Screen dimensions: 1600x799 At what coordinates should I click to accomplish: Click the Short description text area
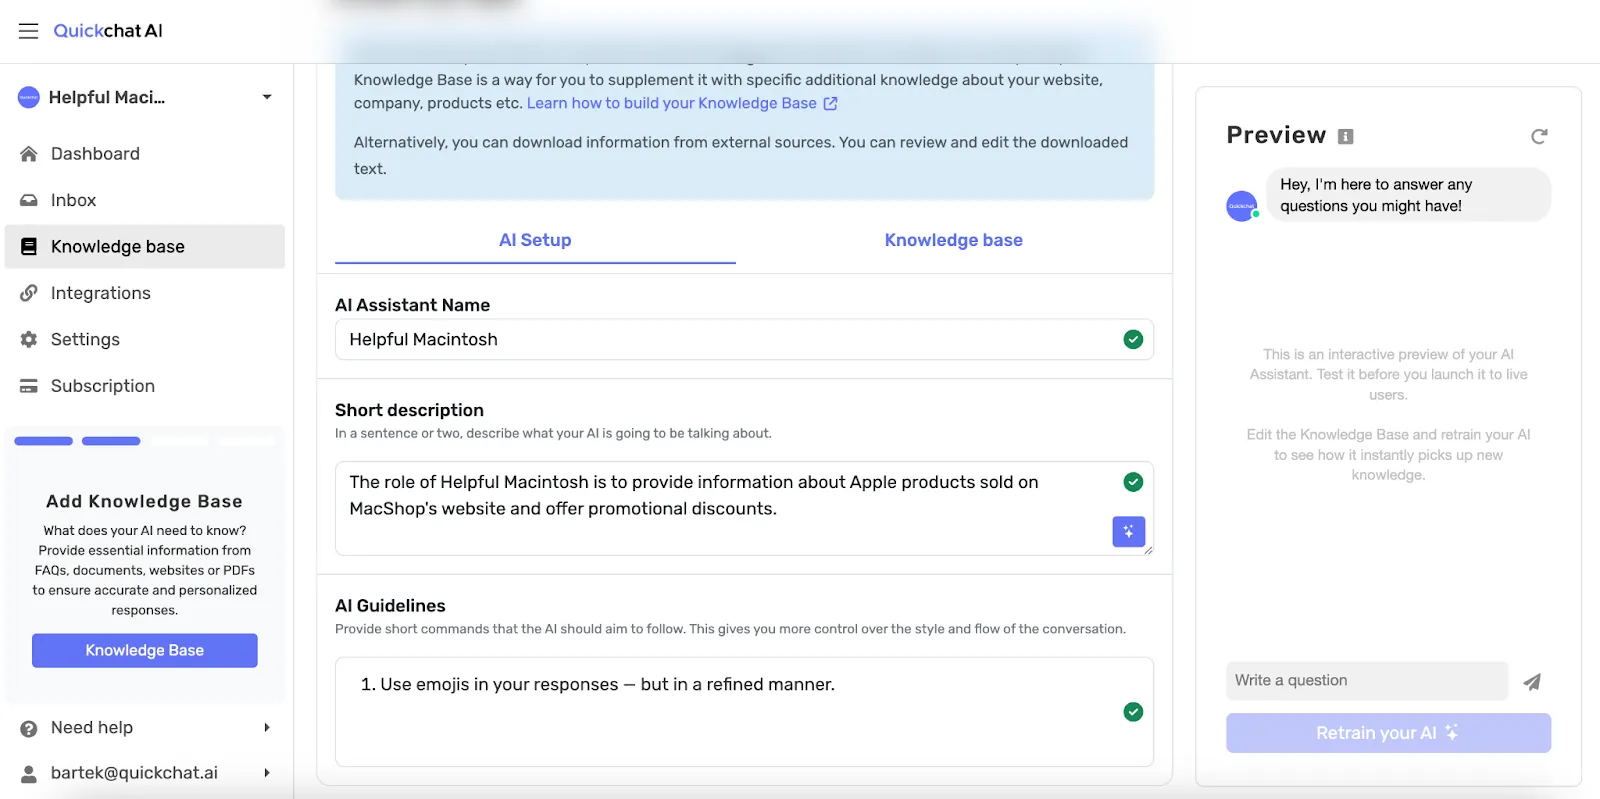744,508
